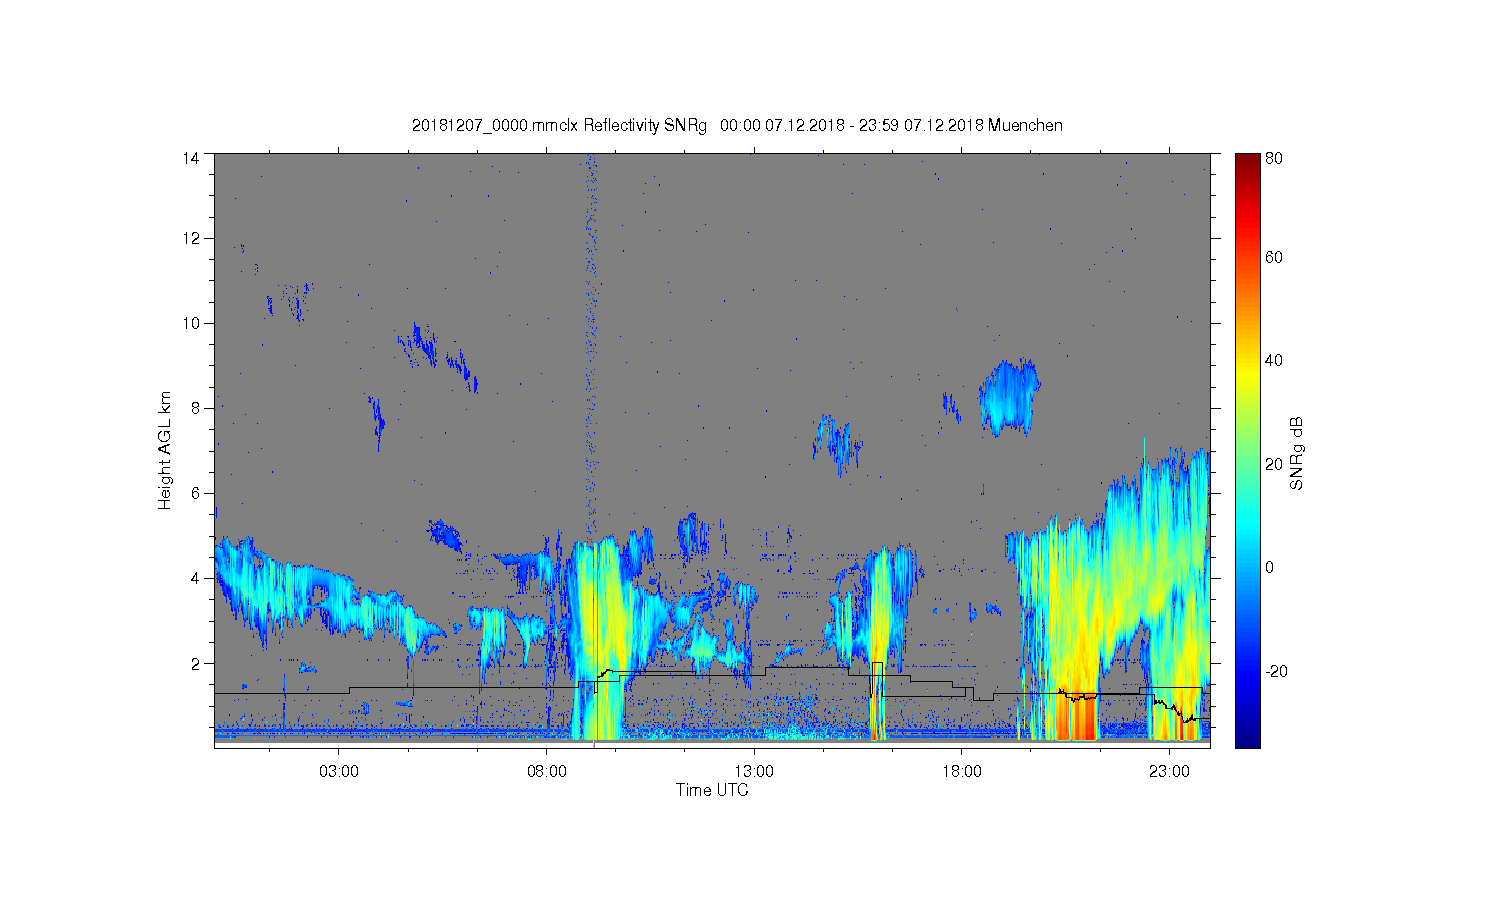Click the colorbar value 40

pos(1274,361)
